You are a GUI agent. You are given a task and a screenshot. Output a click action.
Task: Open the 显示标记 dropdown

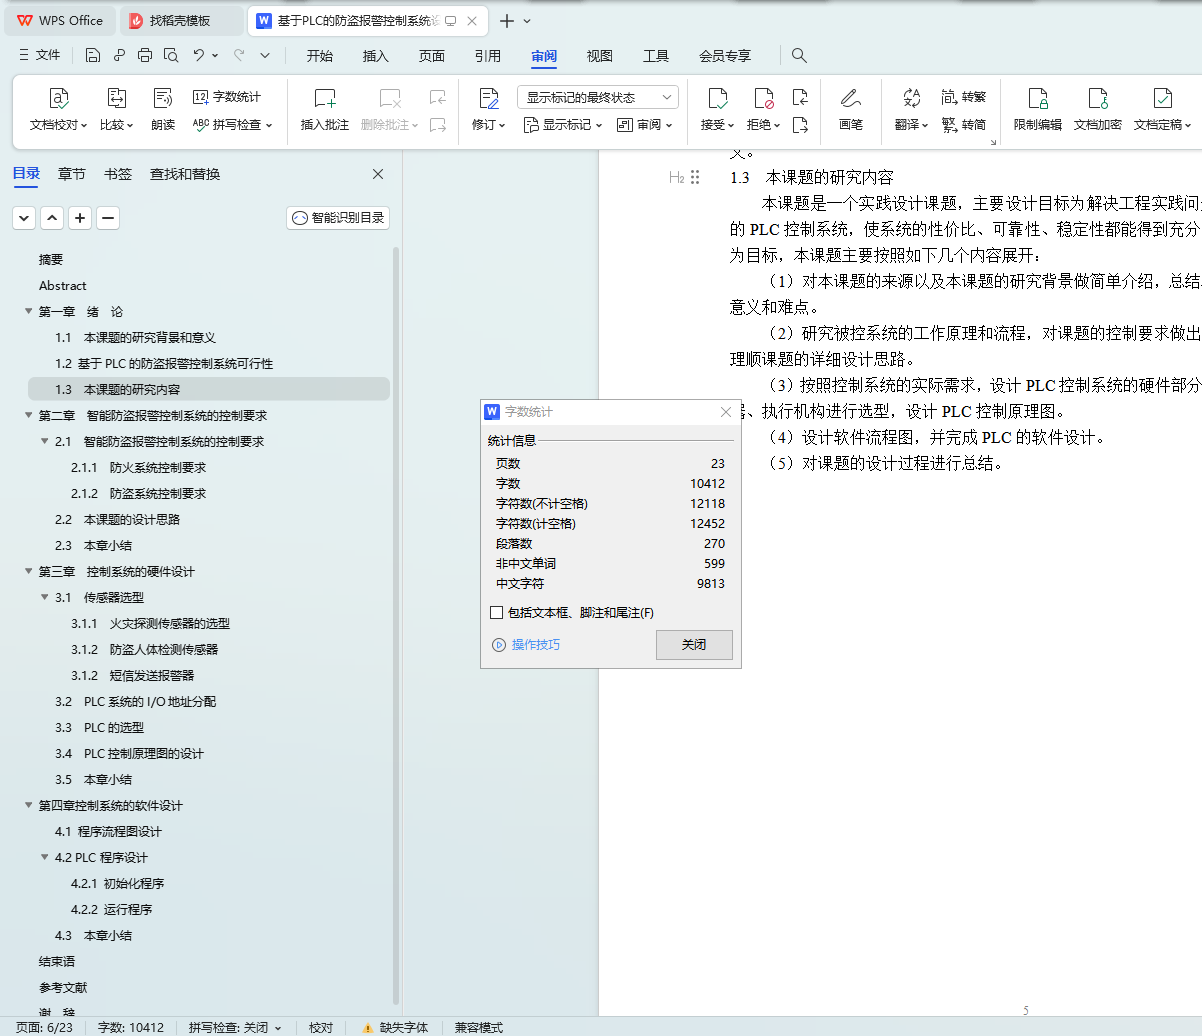[564, 125]
